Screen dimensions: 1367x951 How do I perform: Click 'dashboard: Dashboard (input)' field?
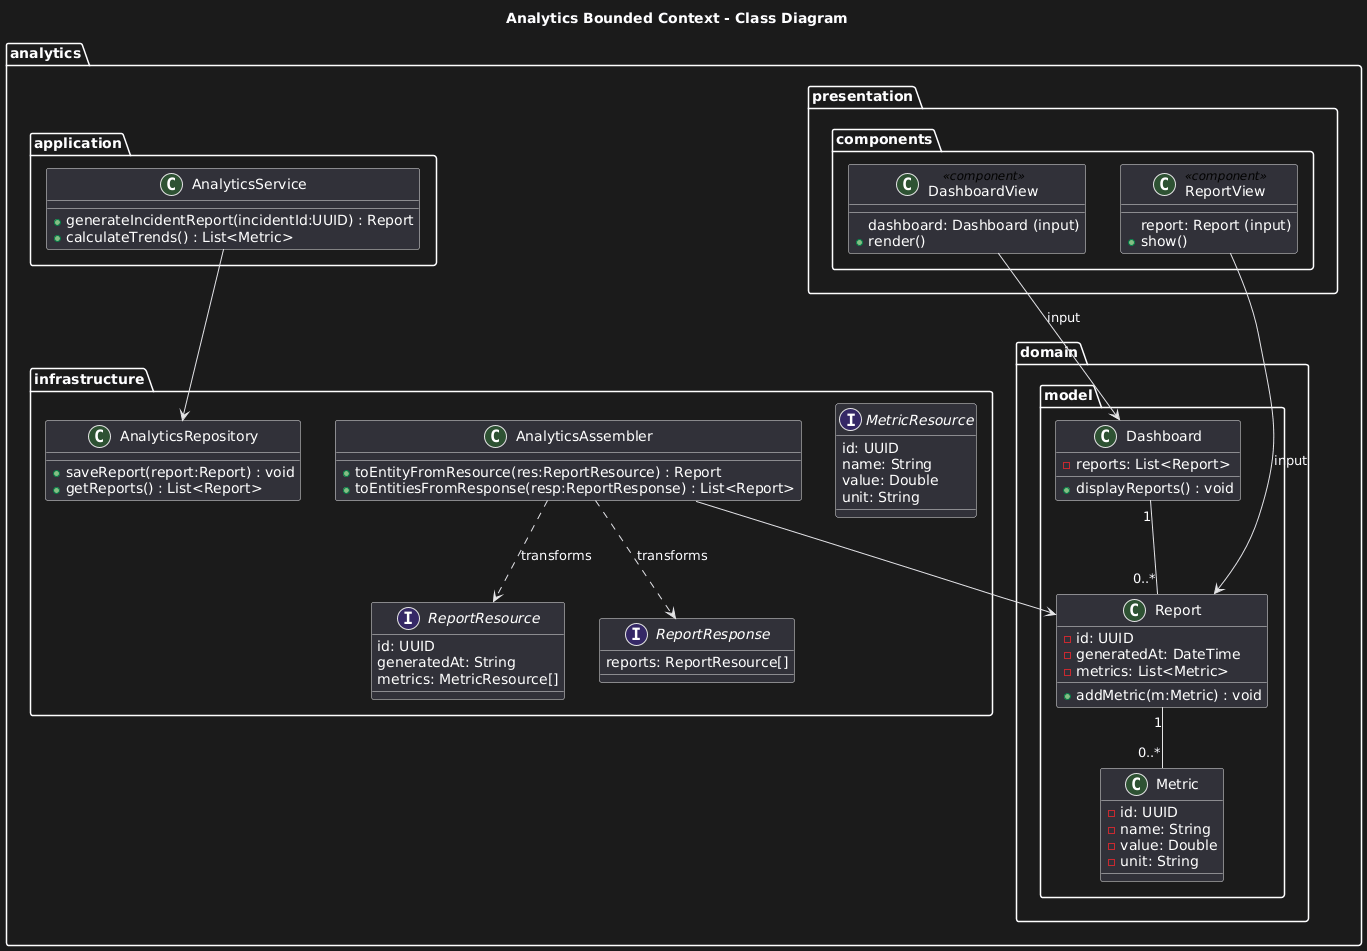point(973,225)
